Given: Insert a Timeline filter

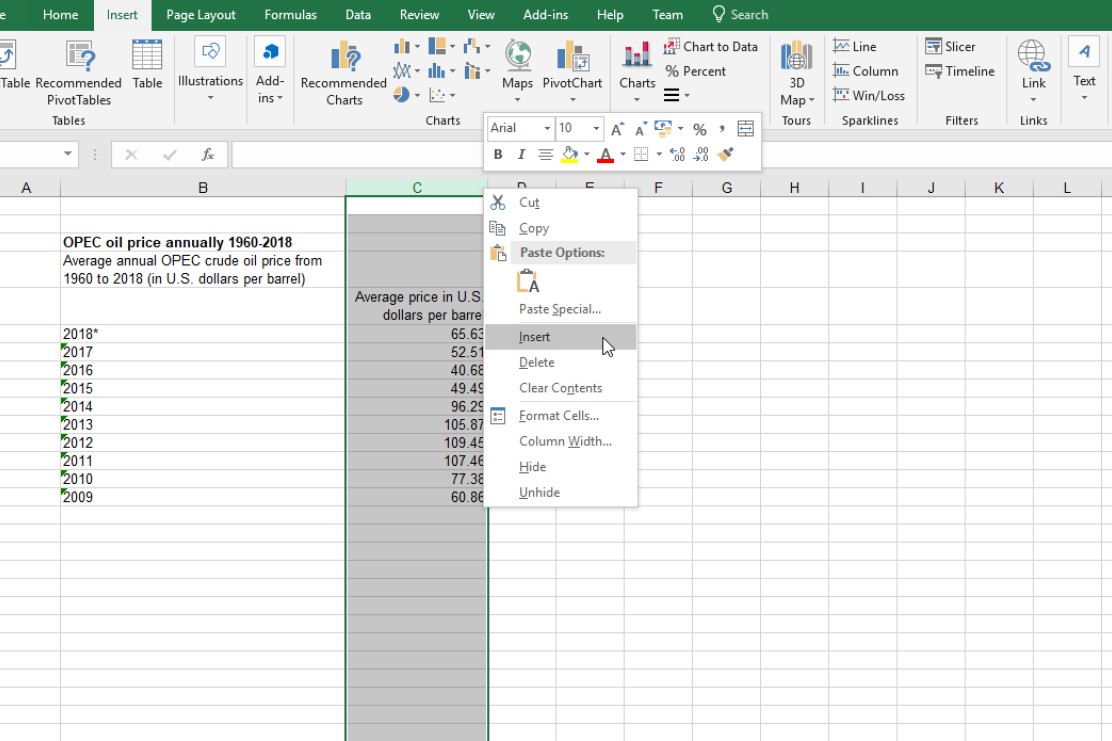Looking at the screenshot, I should (x=960, y=71).
